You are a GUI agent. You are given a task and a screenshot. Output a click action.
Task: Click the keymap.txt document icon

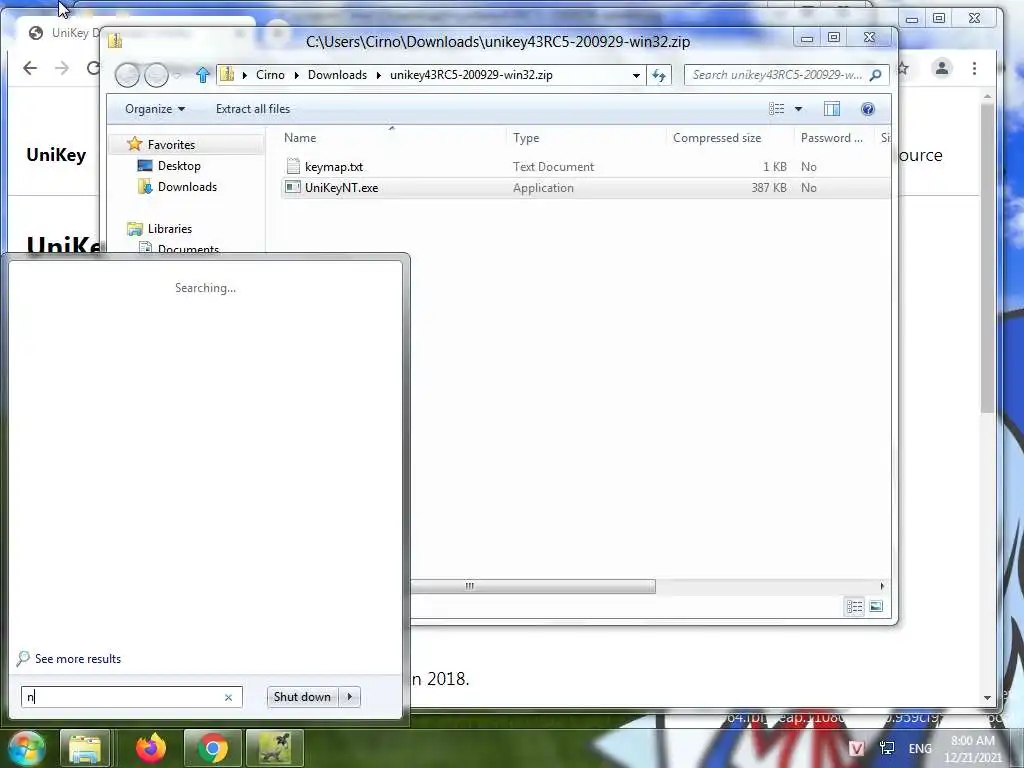[x=293, y=167]
